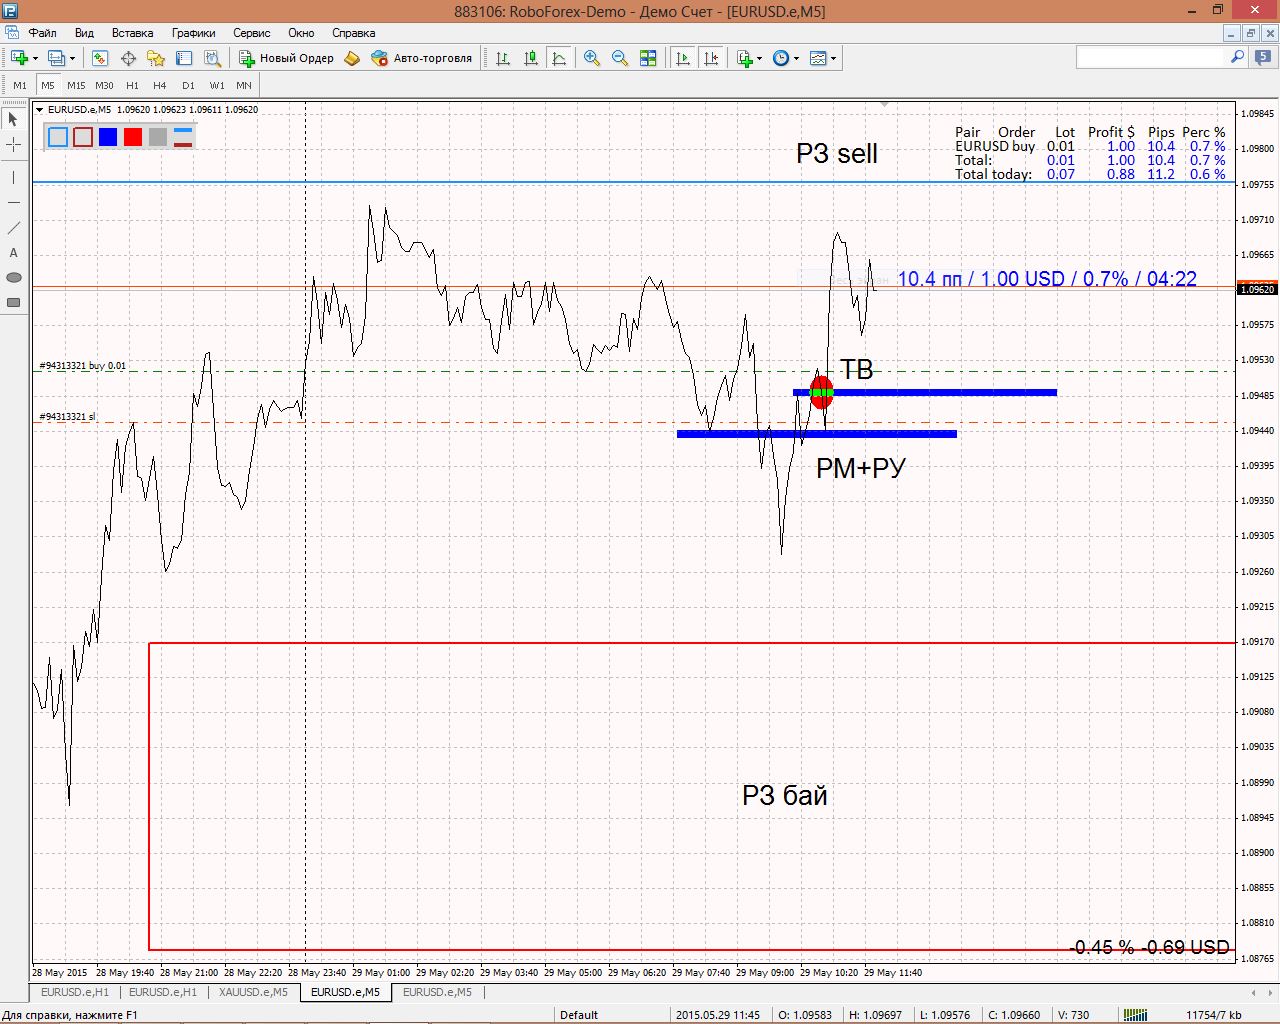Click the solid red color swatch
This screenshot has height=1024, width=1280.
(133, 137)
